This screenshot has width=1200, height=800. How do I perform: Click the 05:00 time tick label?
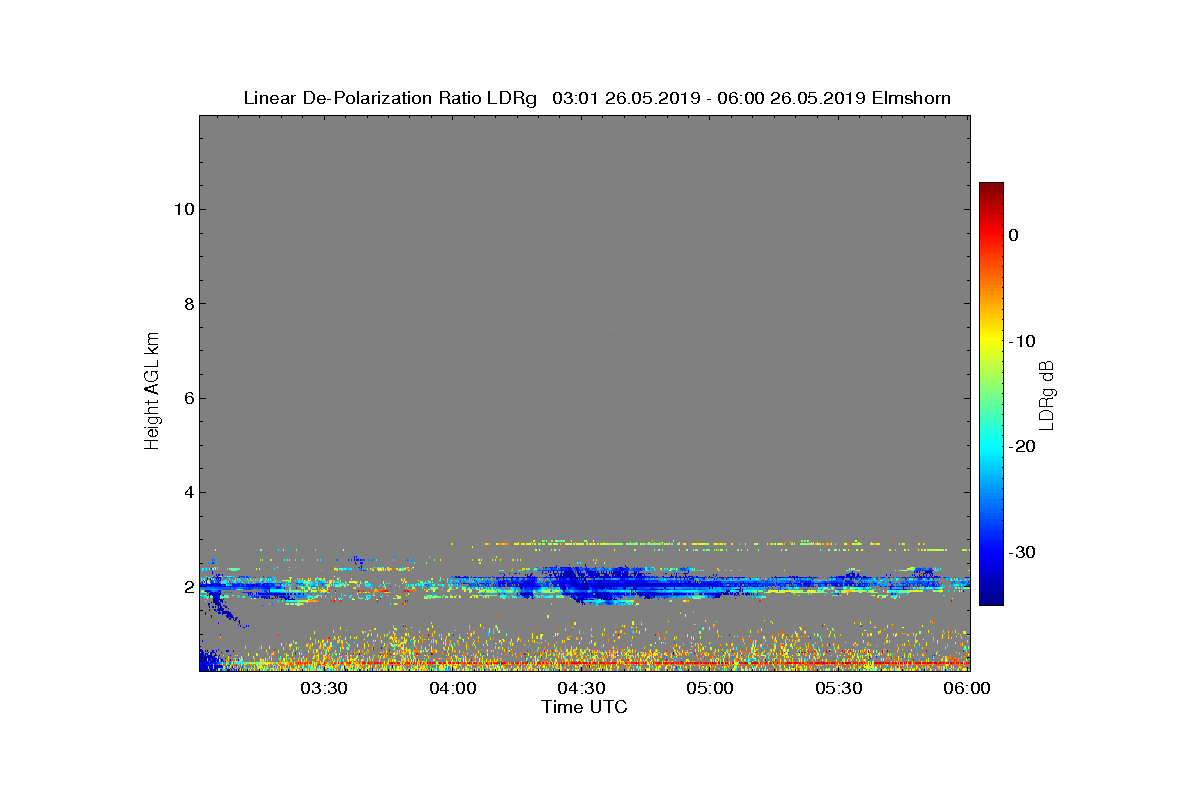pos(711,688)
